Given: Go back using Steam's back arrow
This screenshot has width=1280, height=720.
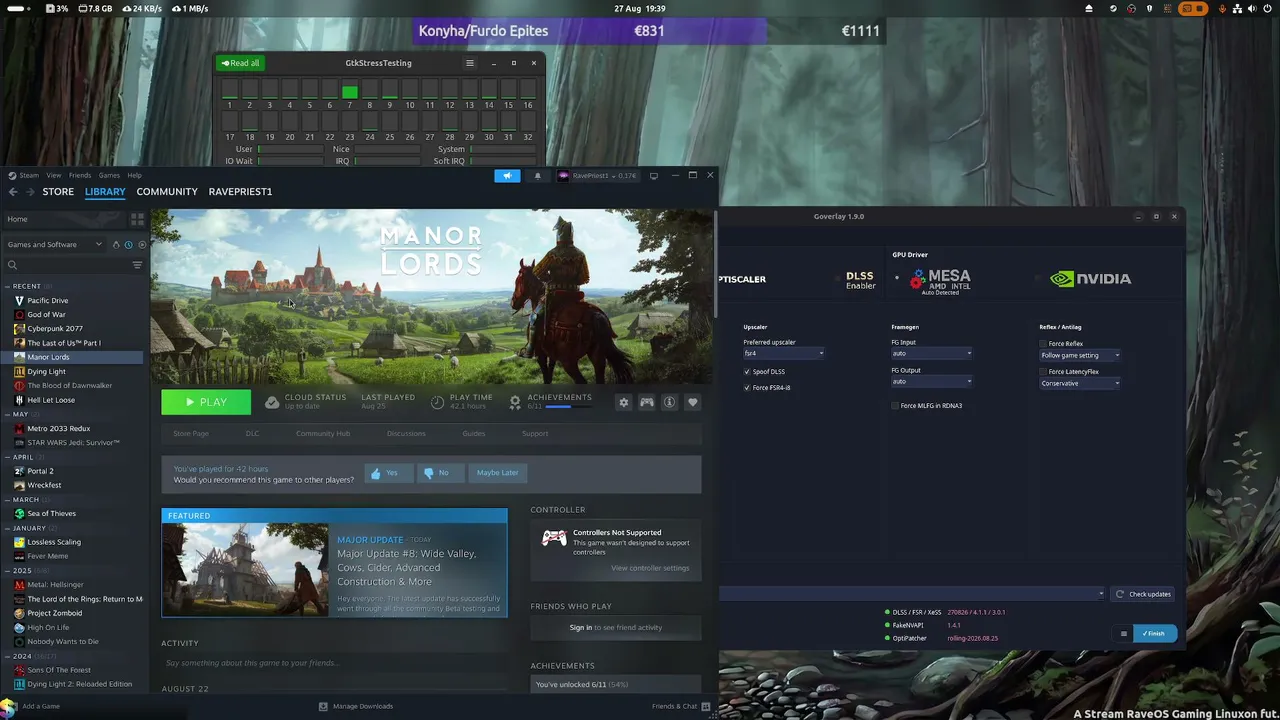Looking at the screenshot, I should [x=13, y=192].
